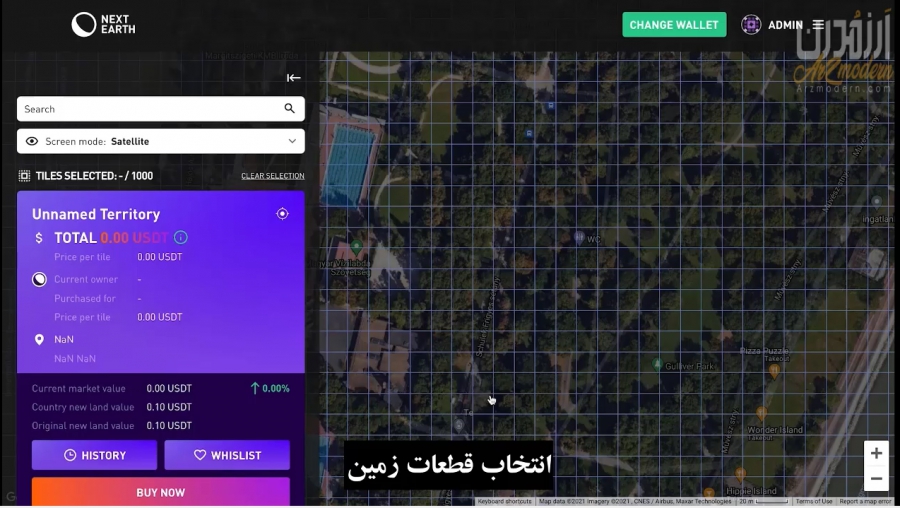Image resolution: width=900 pixels, height=508 pixels.
Task: Open Terms of Use link
Action: [x=814, y=501]
